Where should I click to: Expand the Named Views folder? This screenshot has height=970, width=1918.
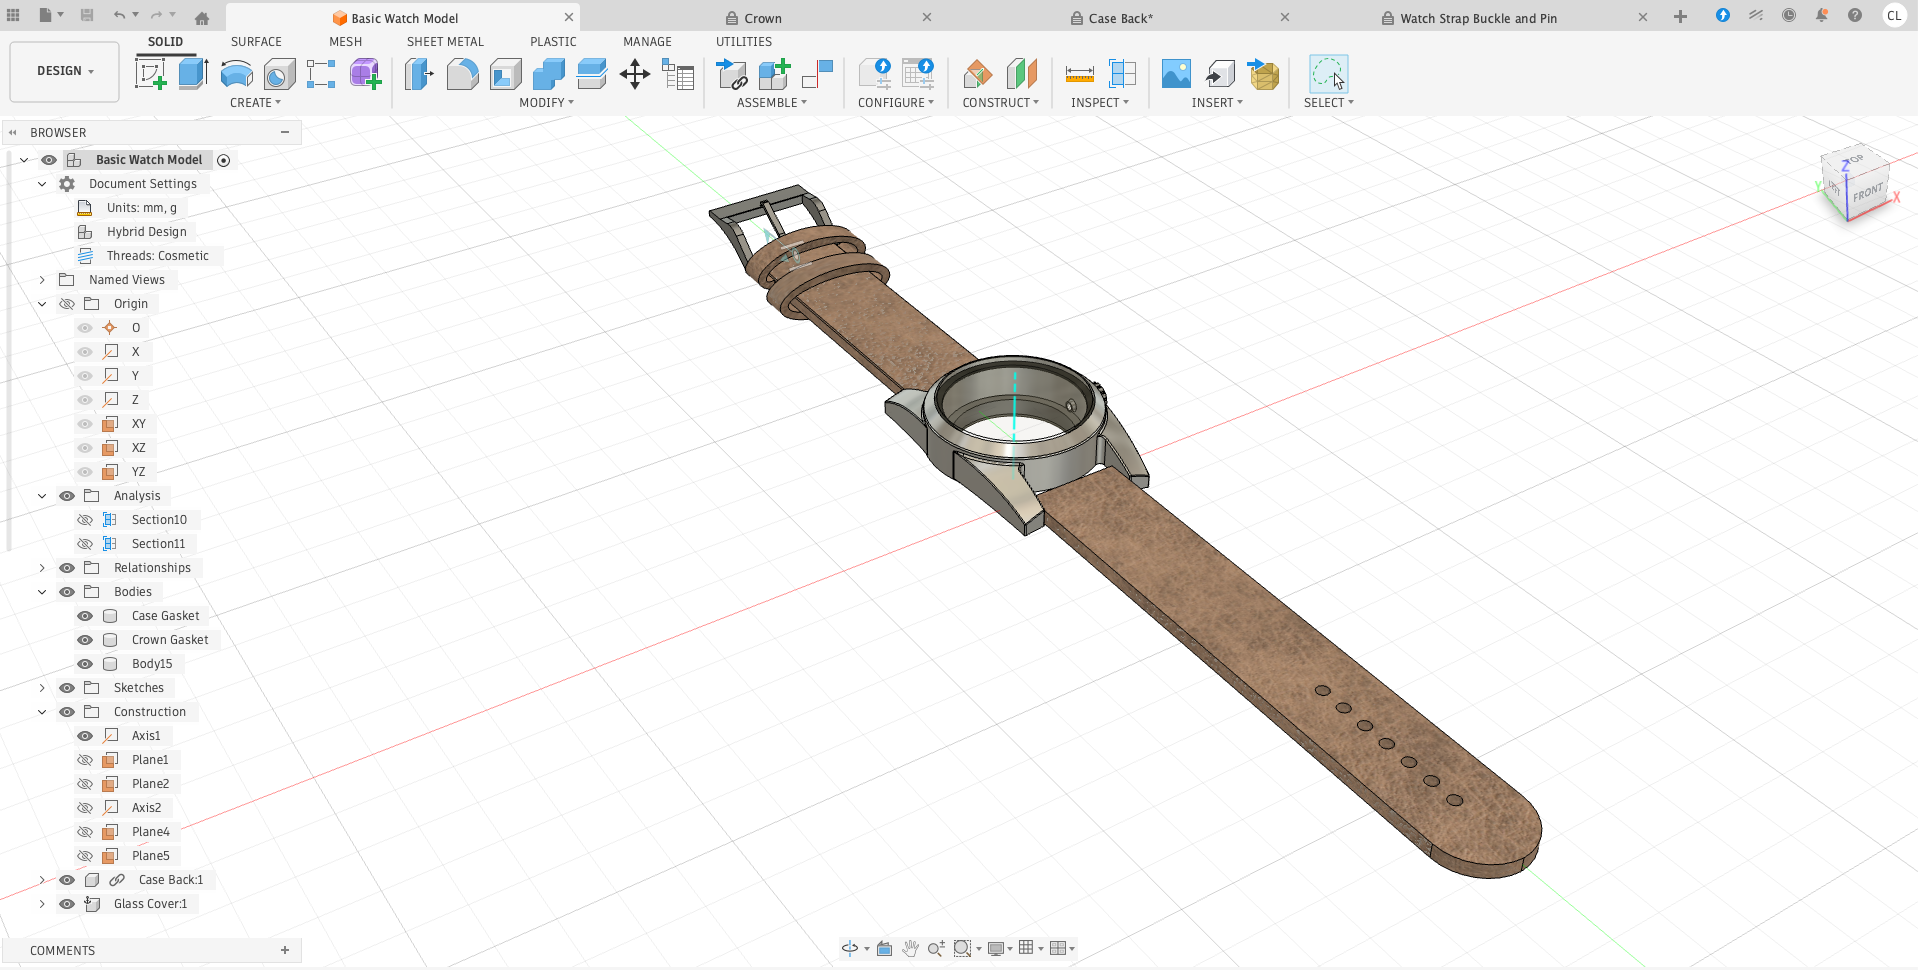(x=42, y=280)
